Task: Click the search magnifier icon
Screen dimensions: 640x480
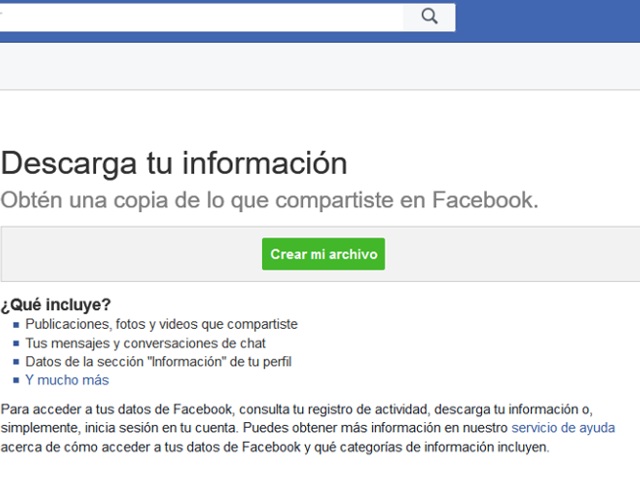Action: [429, 17]
